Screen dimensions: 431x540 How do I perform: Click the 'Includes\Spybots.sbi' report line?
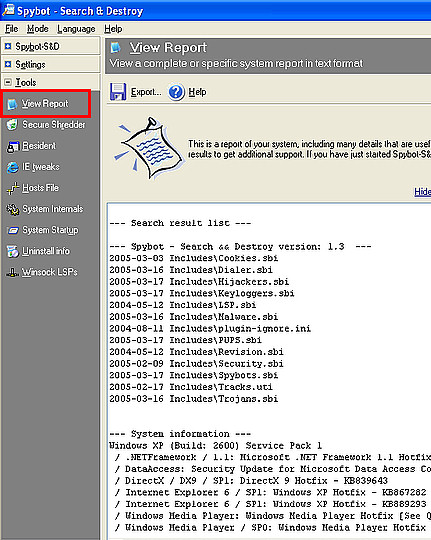(x=194, y=375)
